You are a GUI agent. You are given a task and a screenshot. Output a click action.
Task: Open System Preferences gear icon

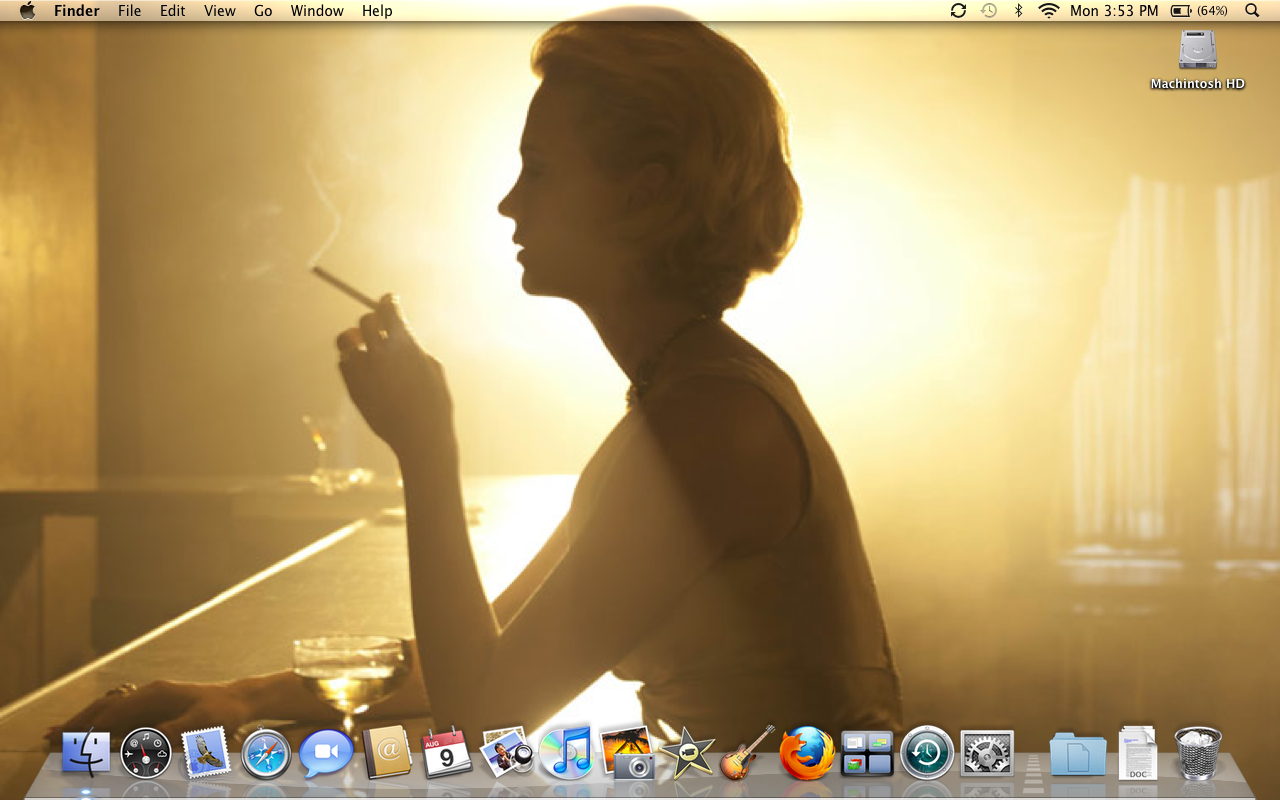coord(987,753)
